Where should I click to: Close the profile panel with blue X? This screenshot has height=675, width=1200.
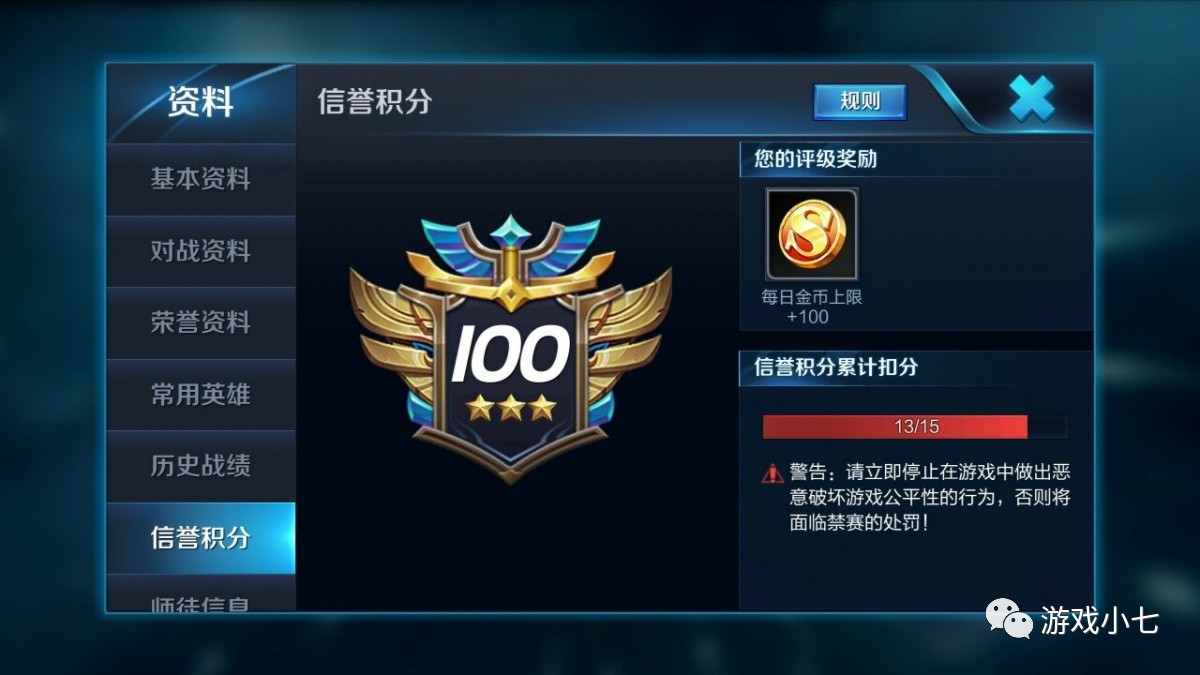coord(1032,99)
